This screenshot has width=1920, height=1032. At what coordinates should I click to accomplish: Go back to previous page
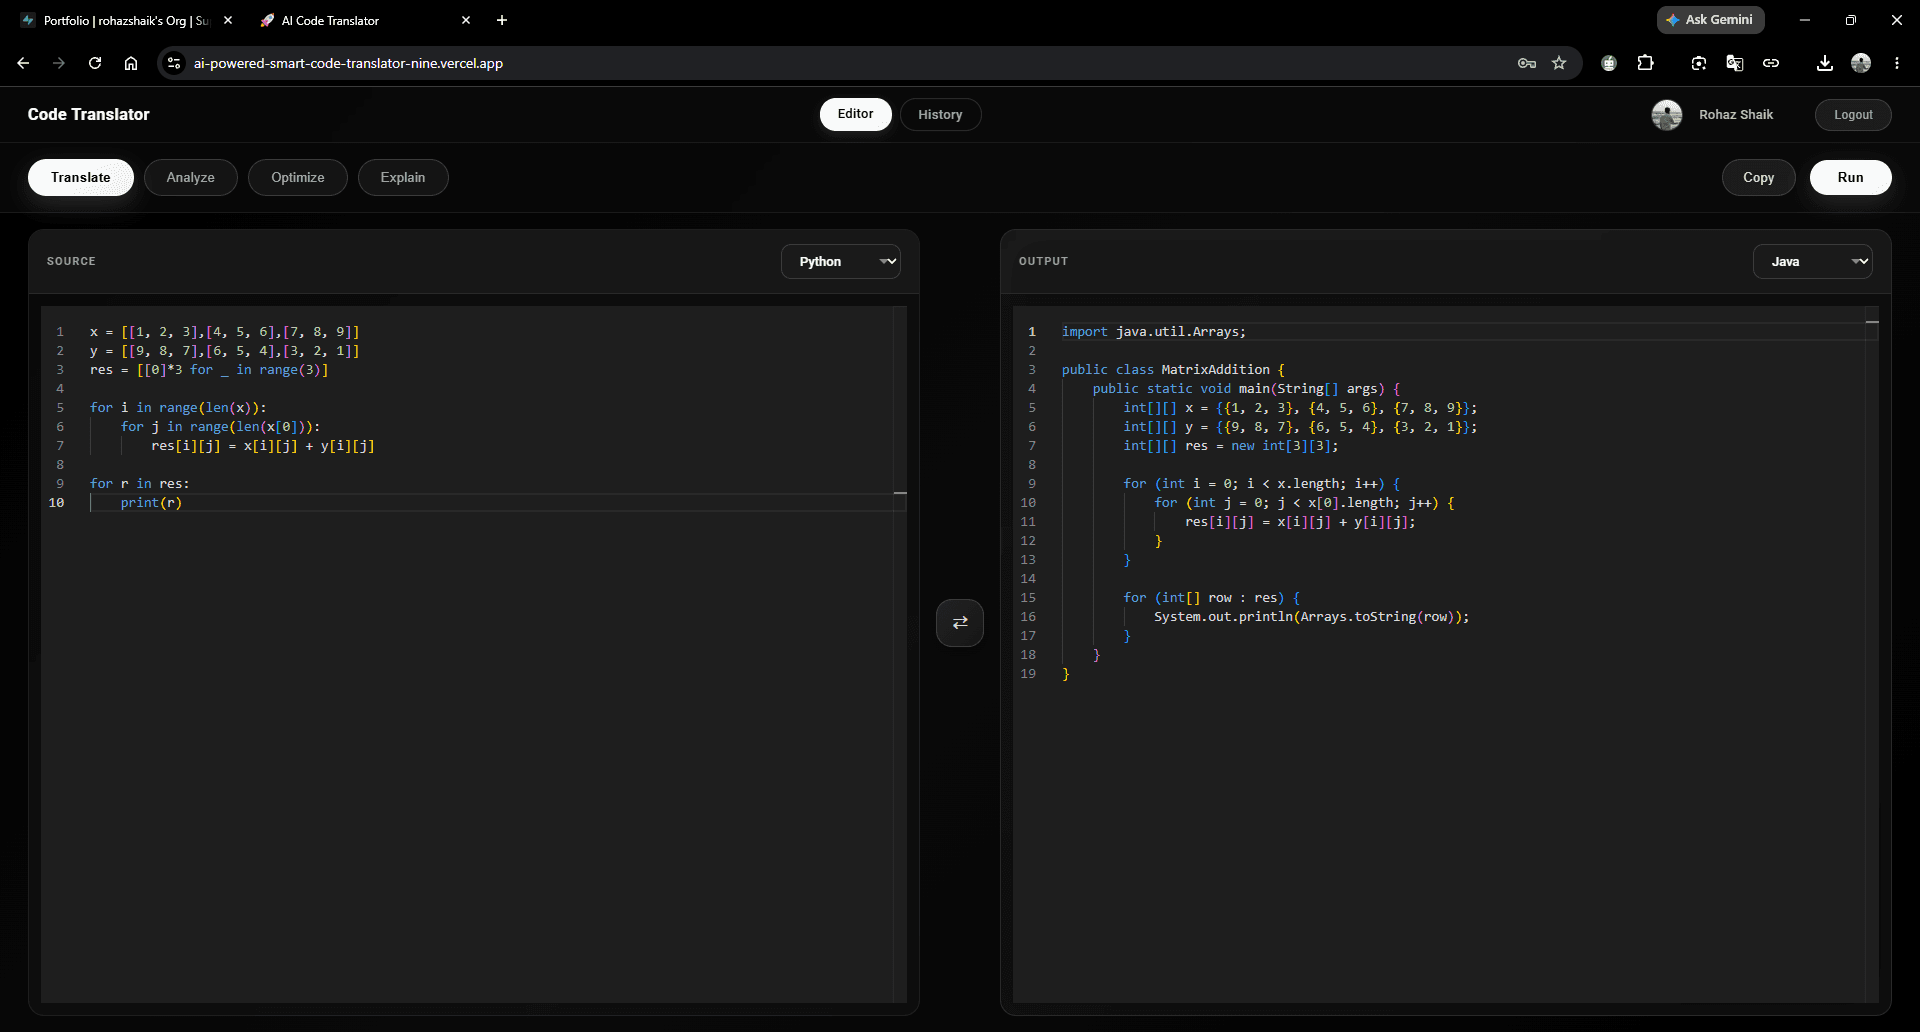tap(23, 63)
